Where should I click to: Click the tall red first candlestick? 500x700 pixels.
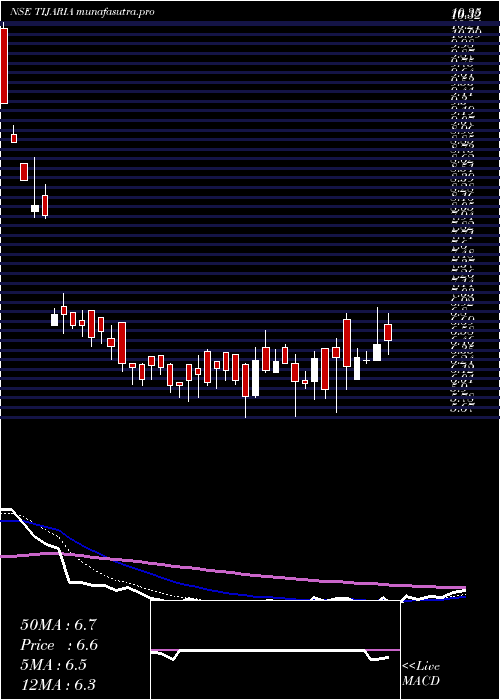coord(4,66)
